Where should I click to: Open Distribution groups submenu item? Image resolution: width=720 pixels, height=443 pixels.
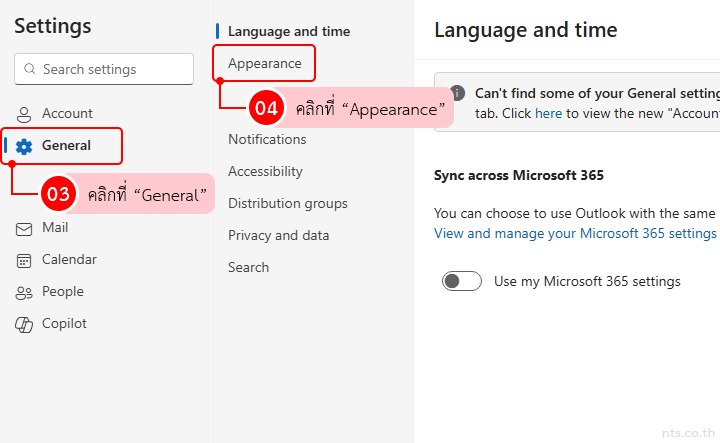point(288,203)
